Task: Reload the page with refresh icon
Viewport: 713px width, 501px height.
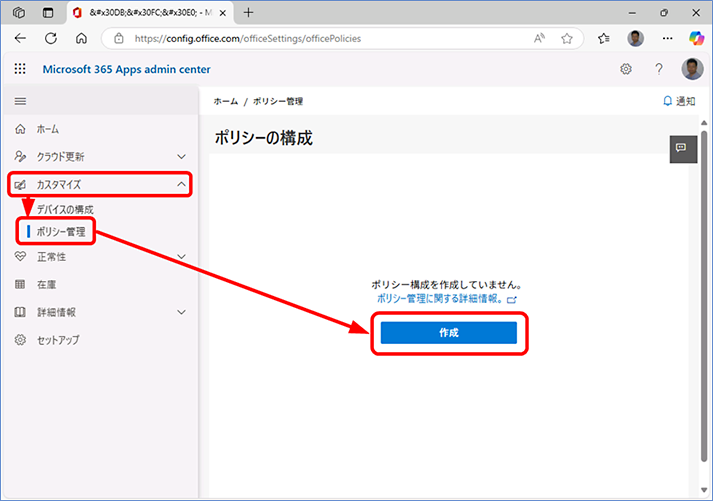Action: (51, 38)
